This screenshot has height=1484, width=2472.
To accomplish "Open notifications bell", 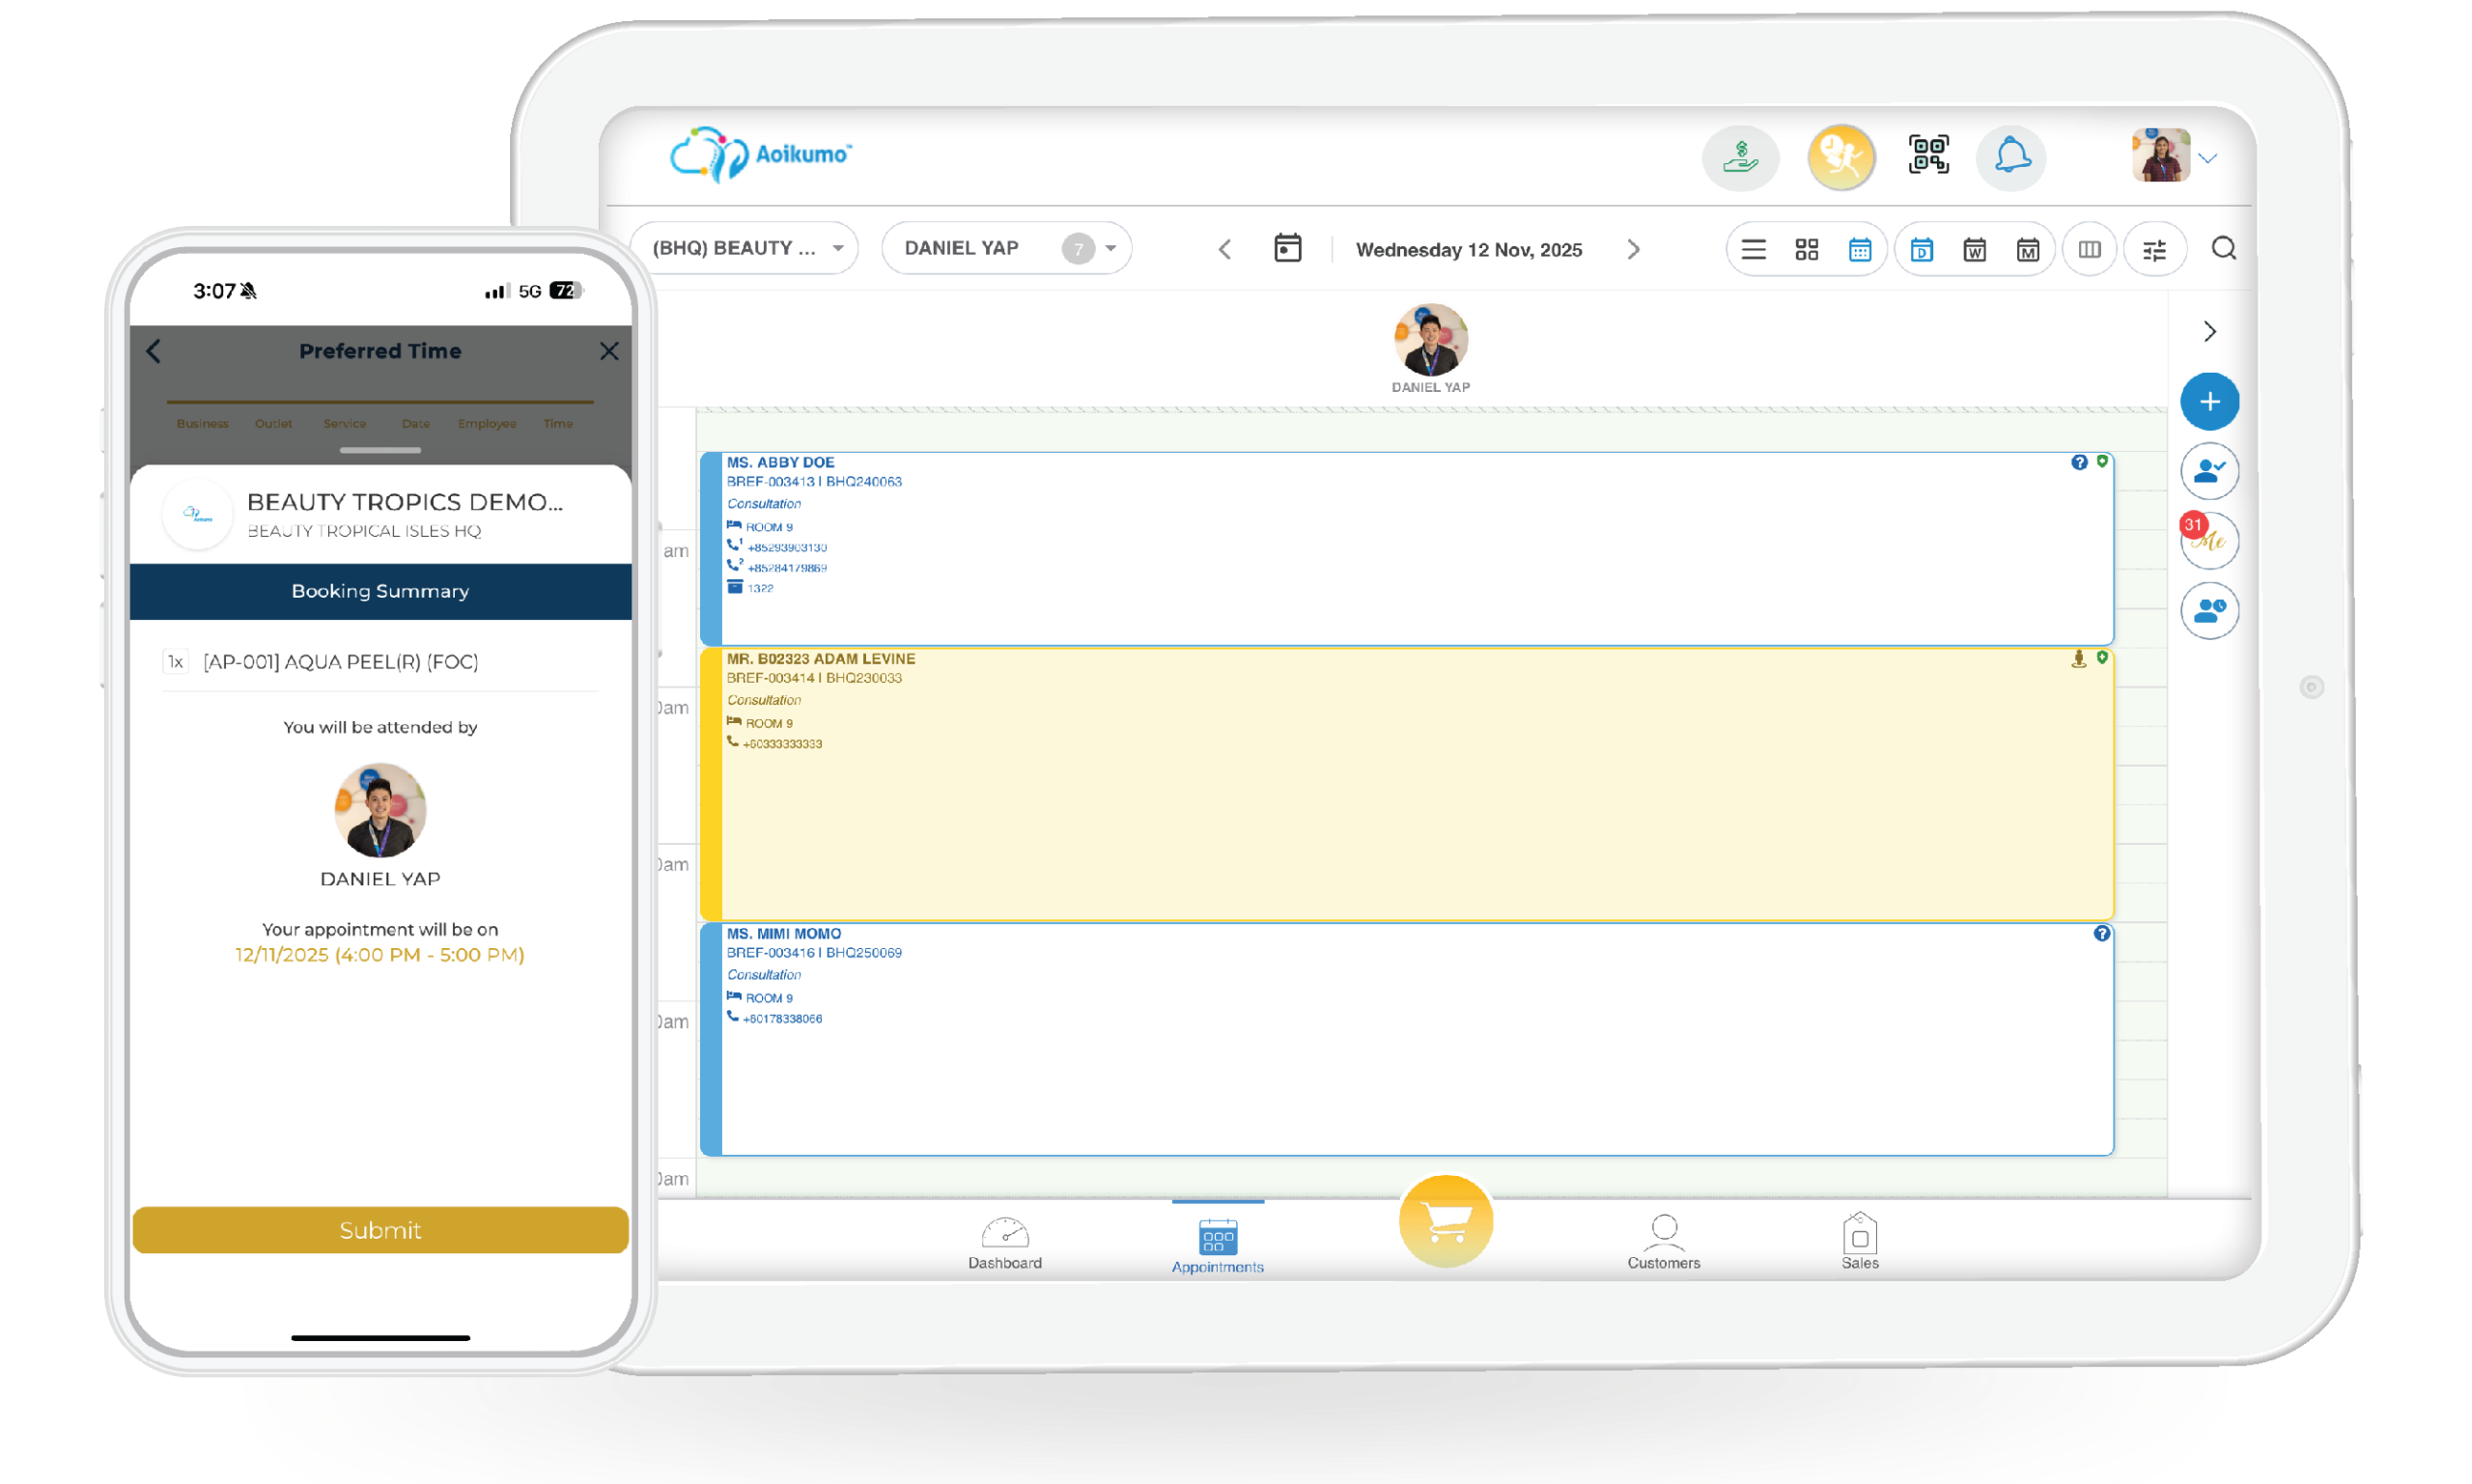I will tap(2011, 157).
